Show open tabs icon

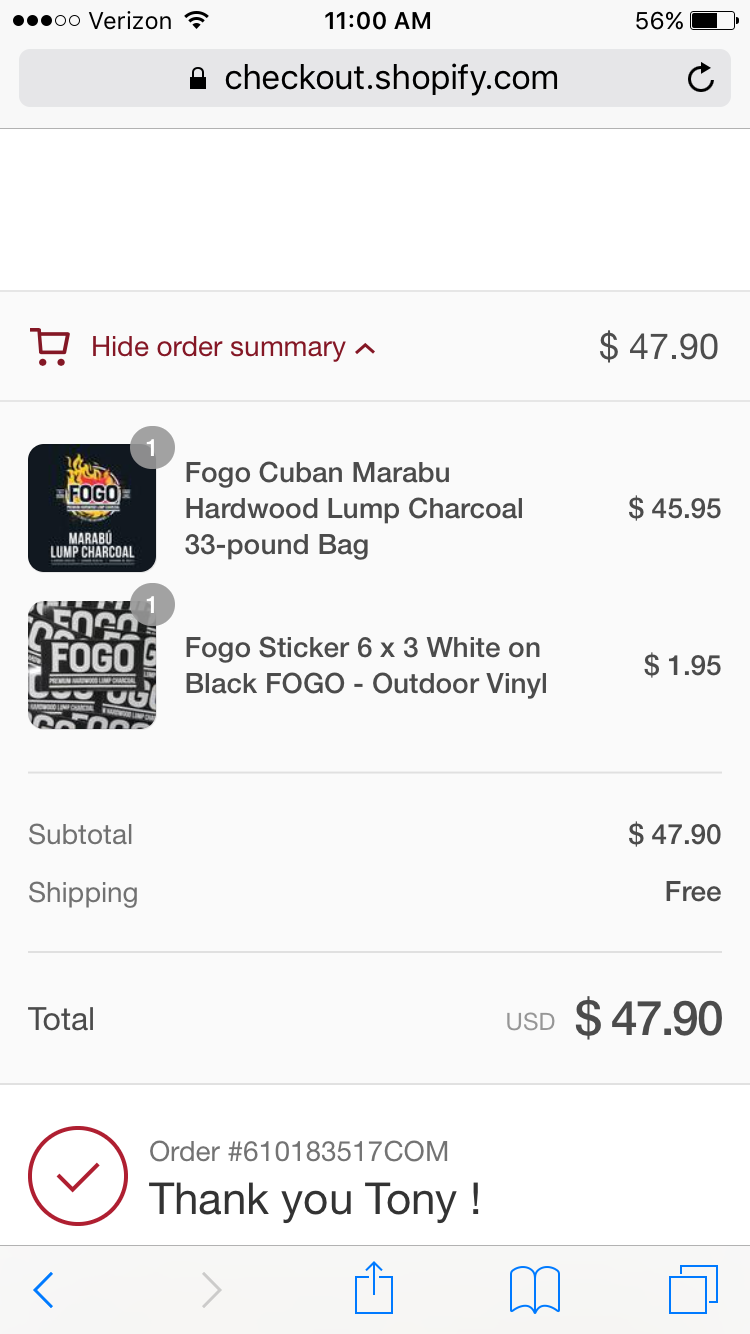click(x=693, y=1289)
